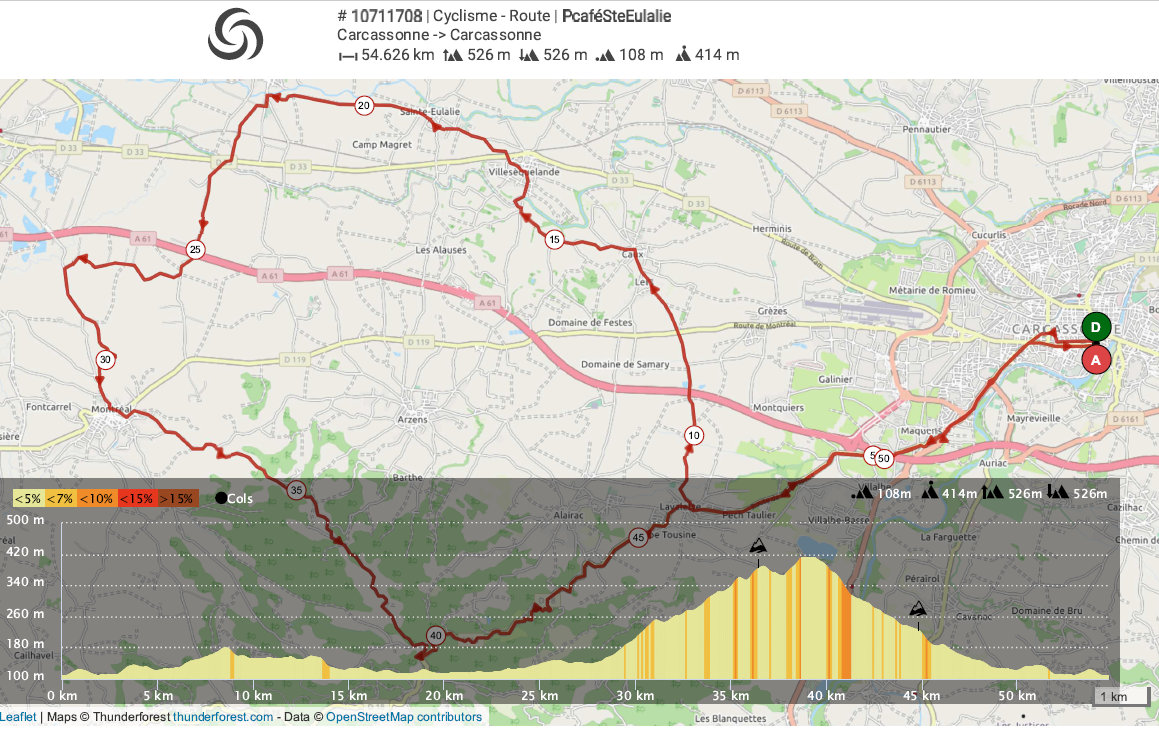Click the yellow <5% gradient legend swatch
Viewport: 1159px width, 730px height.
(28, 498)
